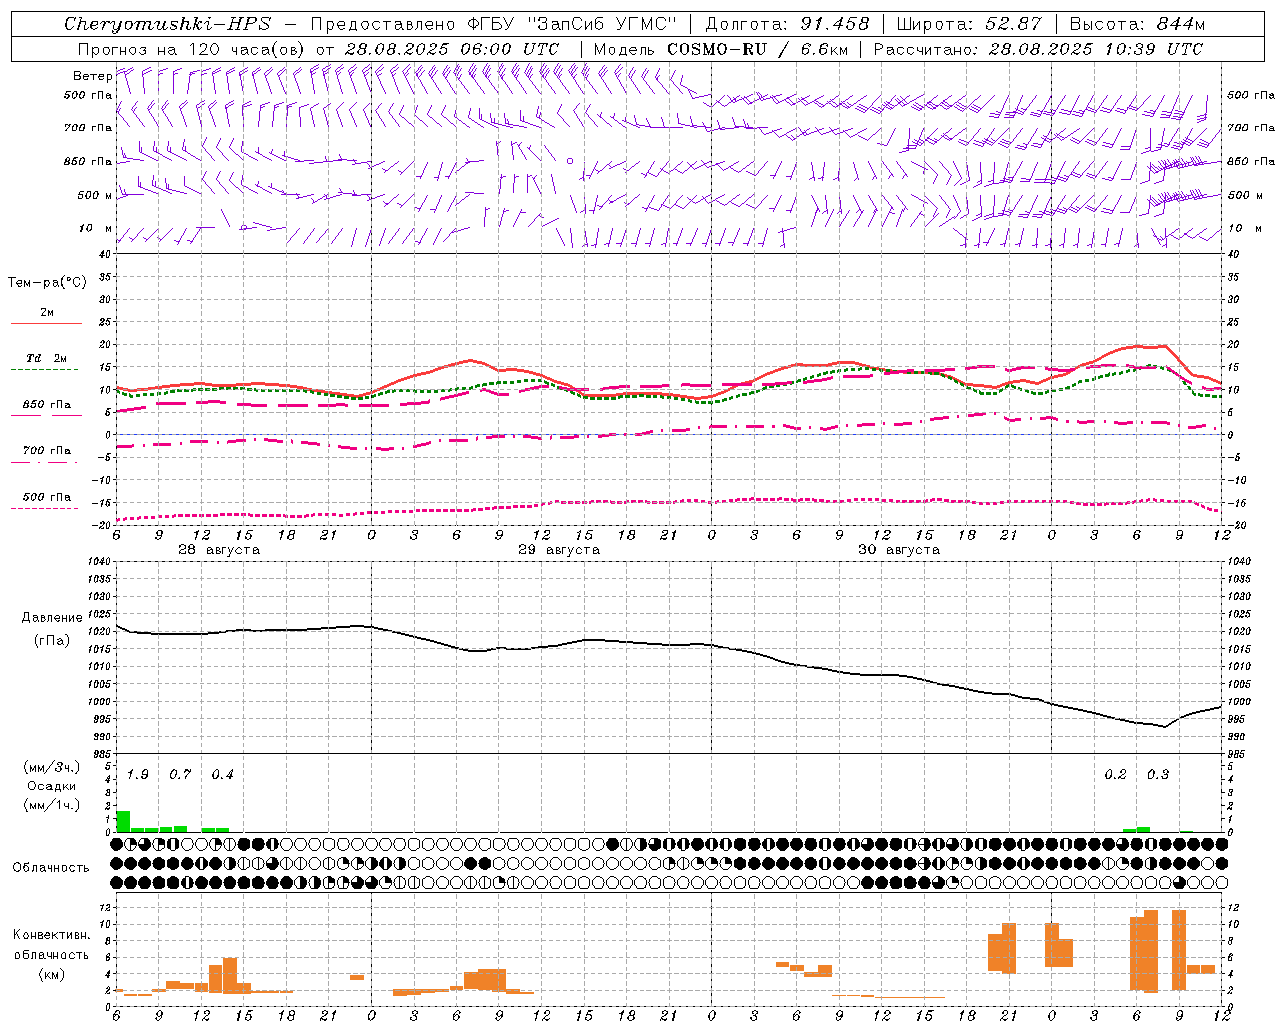Click the '2м' temperature legend entry
Image resolution: width=1280 pixels, height=1024 pixels.
coord(47,313)
